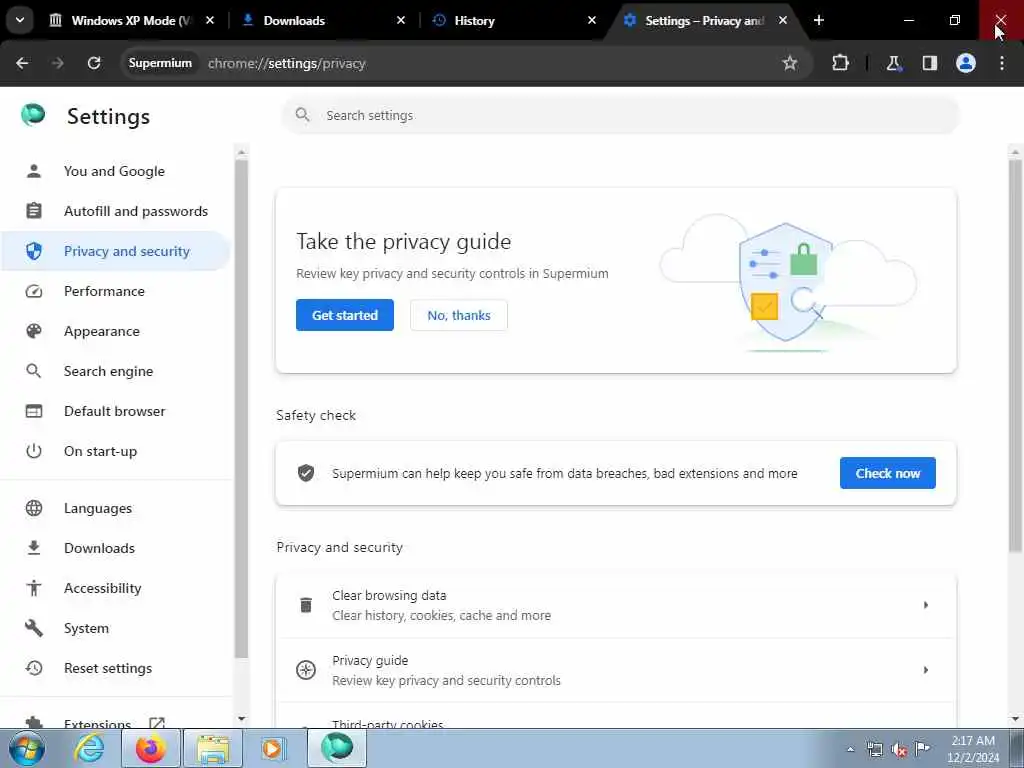Open System settings
The height and width of the screenshot is (768, 1024).
[115, 628]
